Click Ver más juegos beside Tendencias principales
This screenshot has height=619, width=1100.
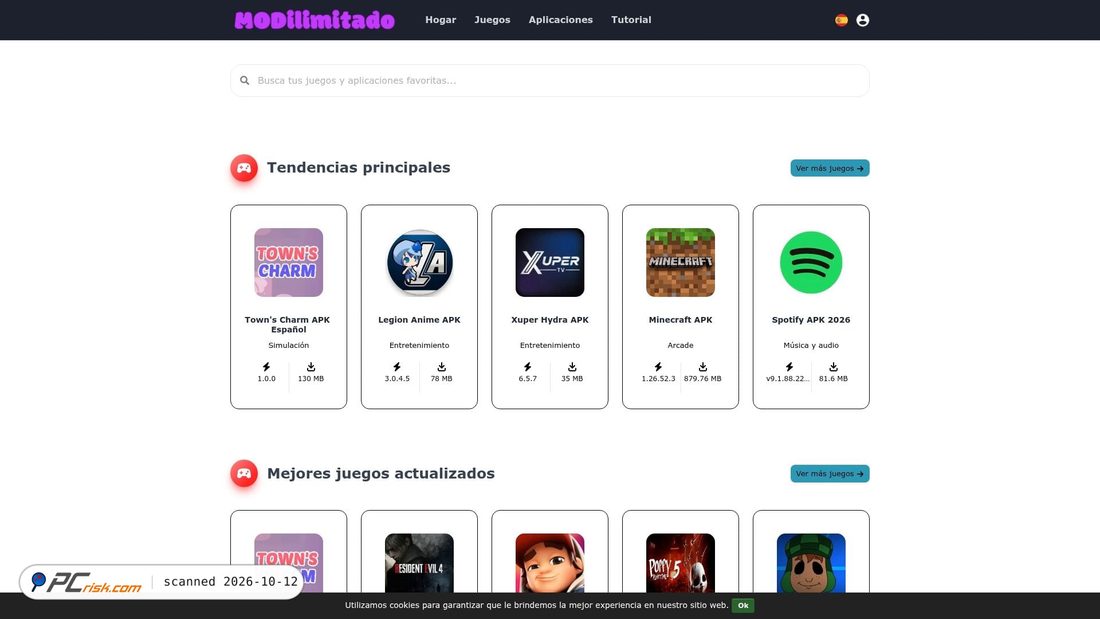[x=830, y=168]
